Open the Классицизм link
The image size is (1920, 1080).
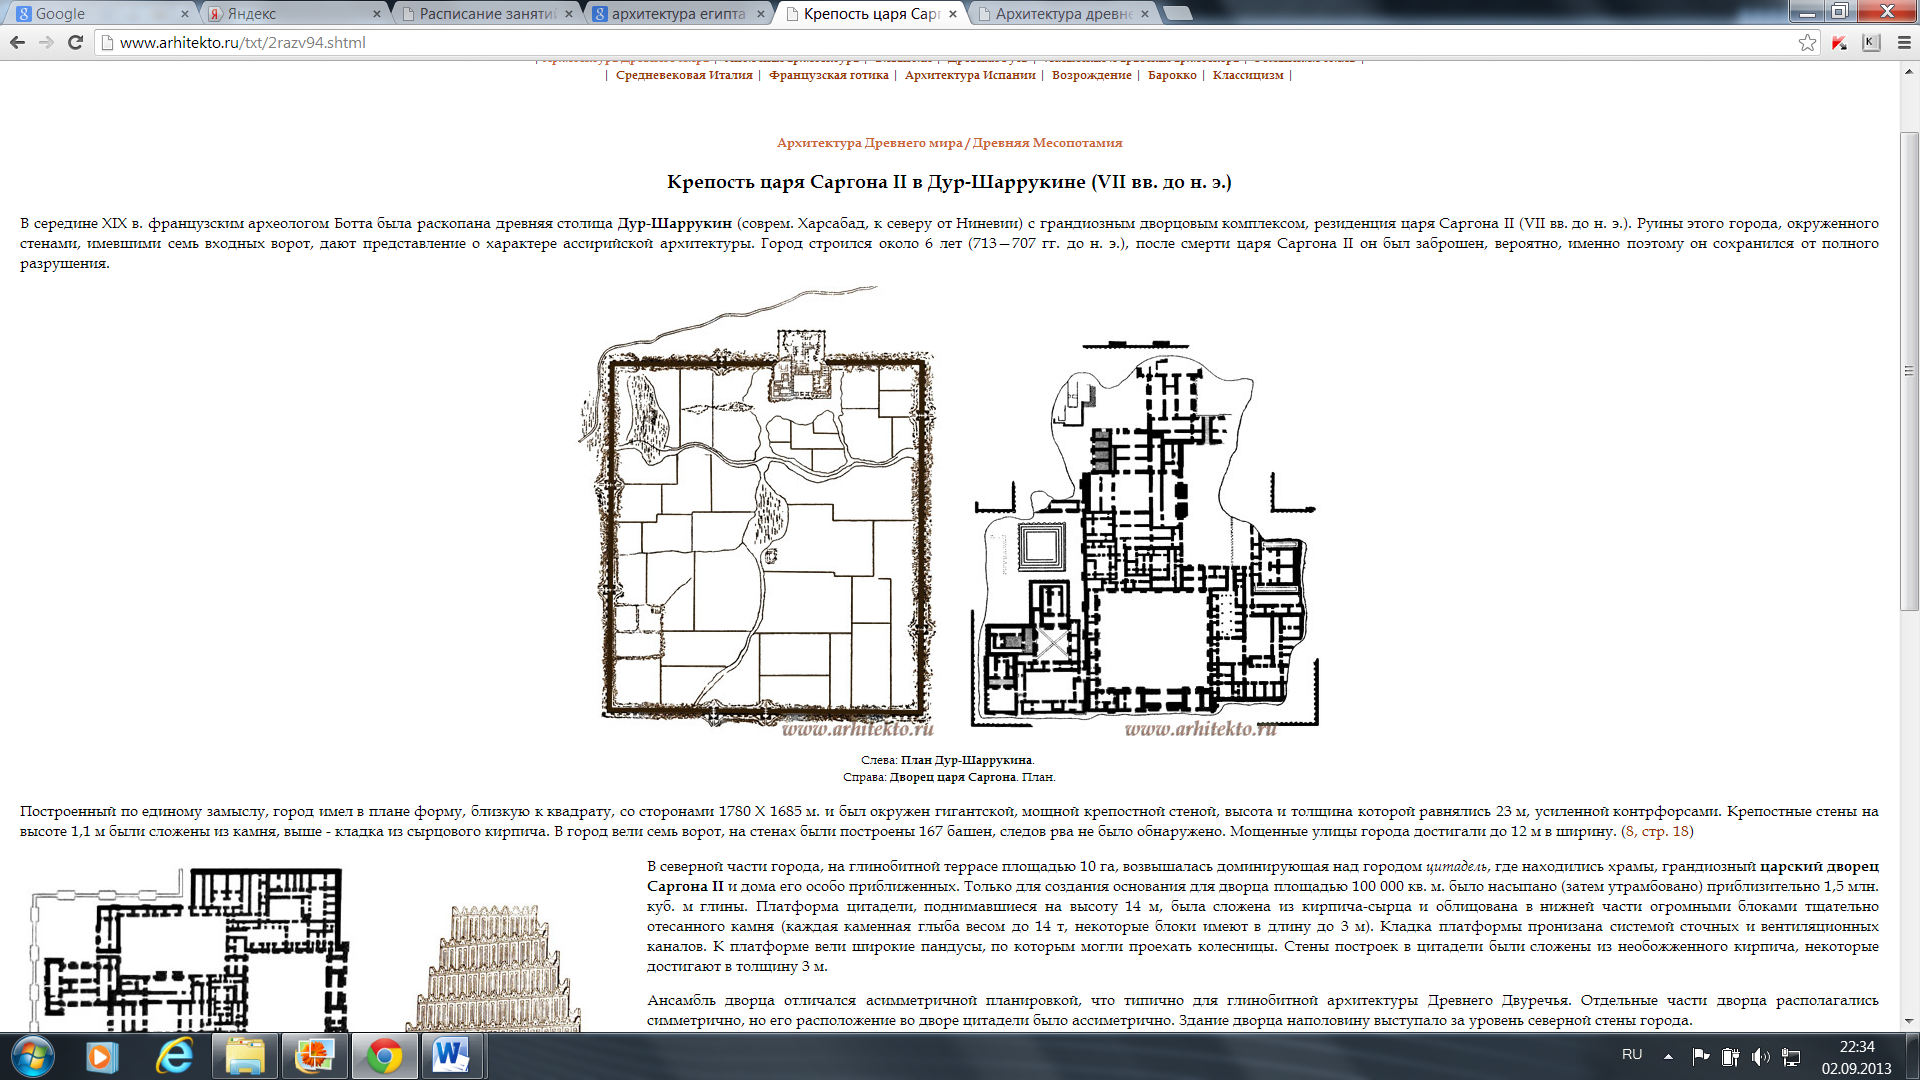(1248, 75)
